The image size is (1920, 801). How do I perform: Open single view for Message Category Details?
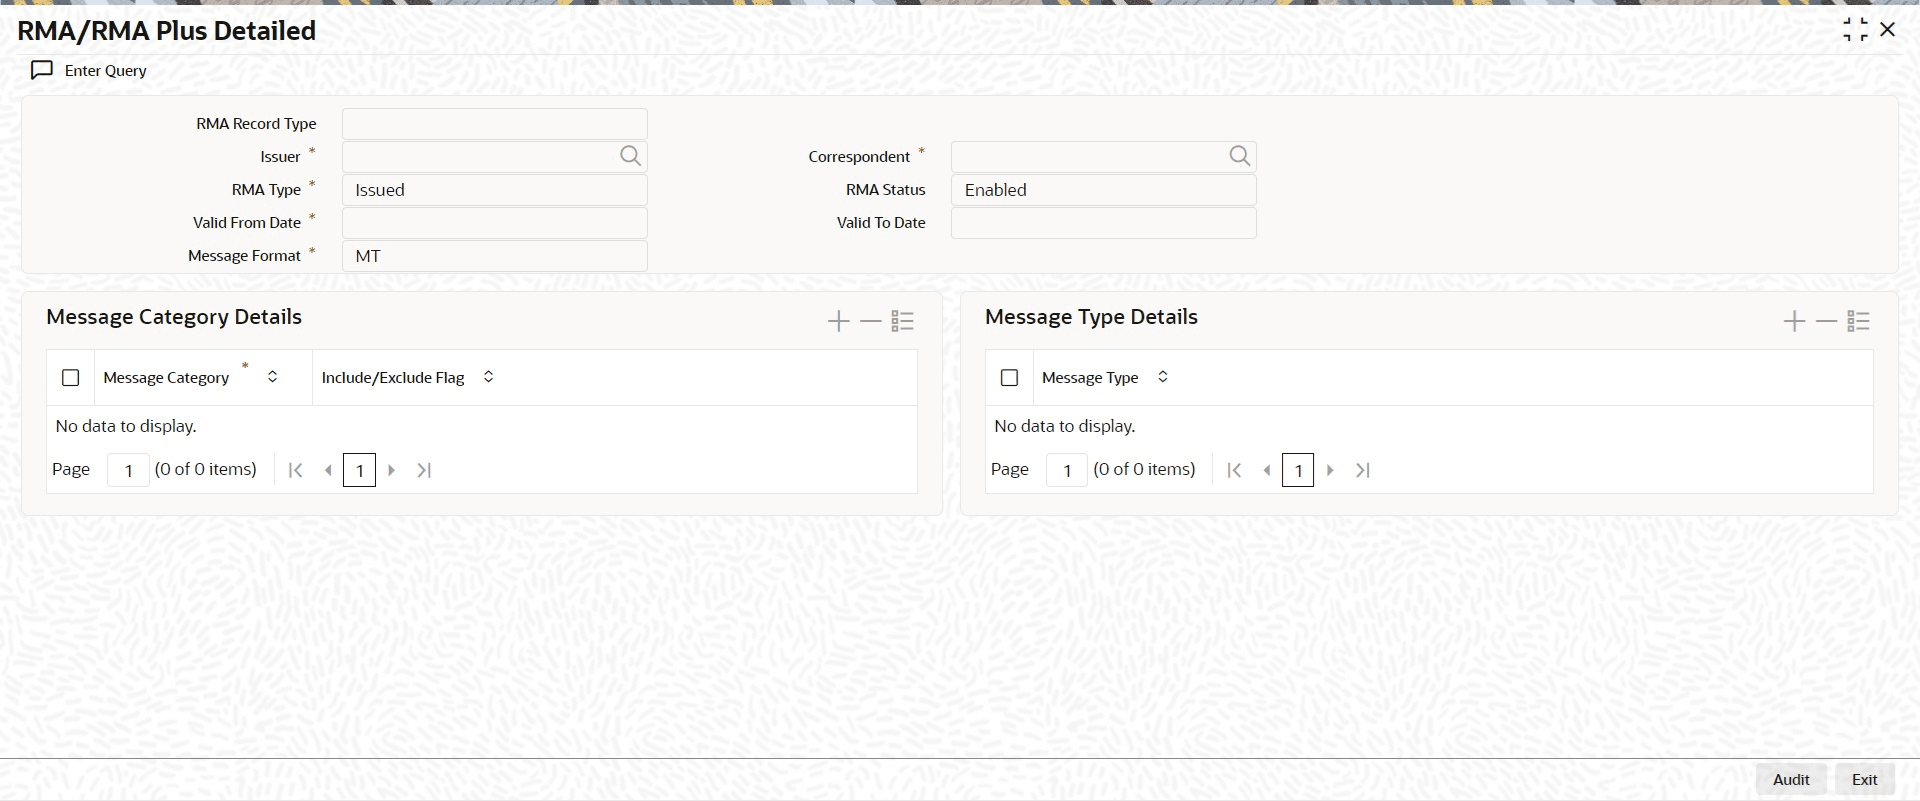tap(903, 321)
